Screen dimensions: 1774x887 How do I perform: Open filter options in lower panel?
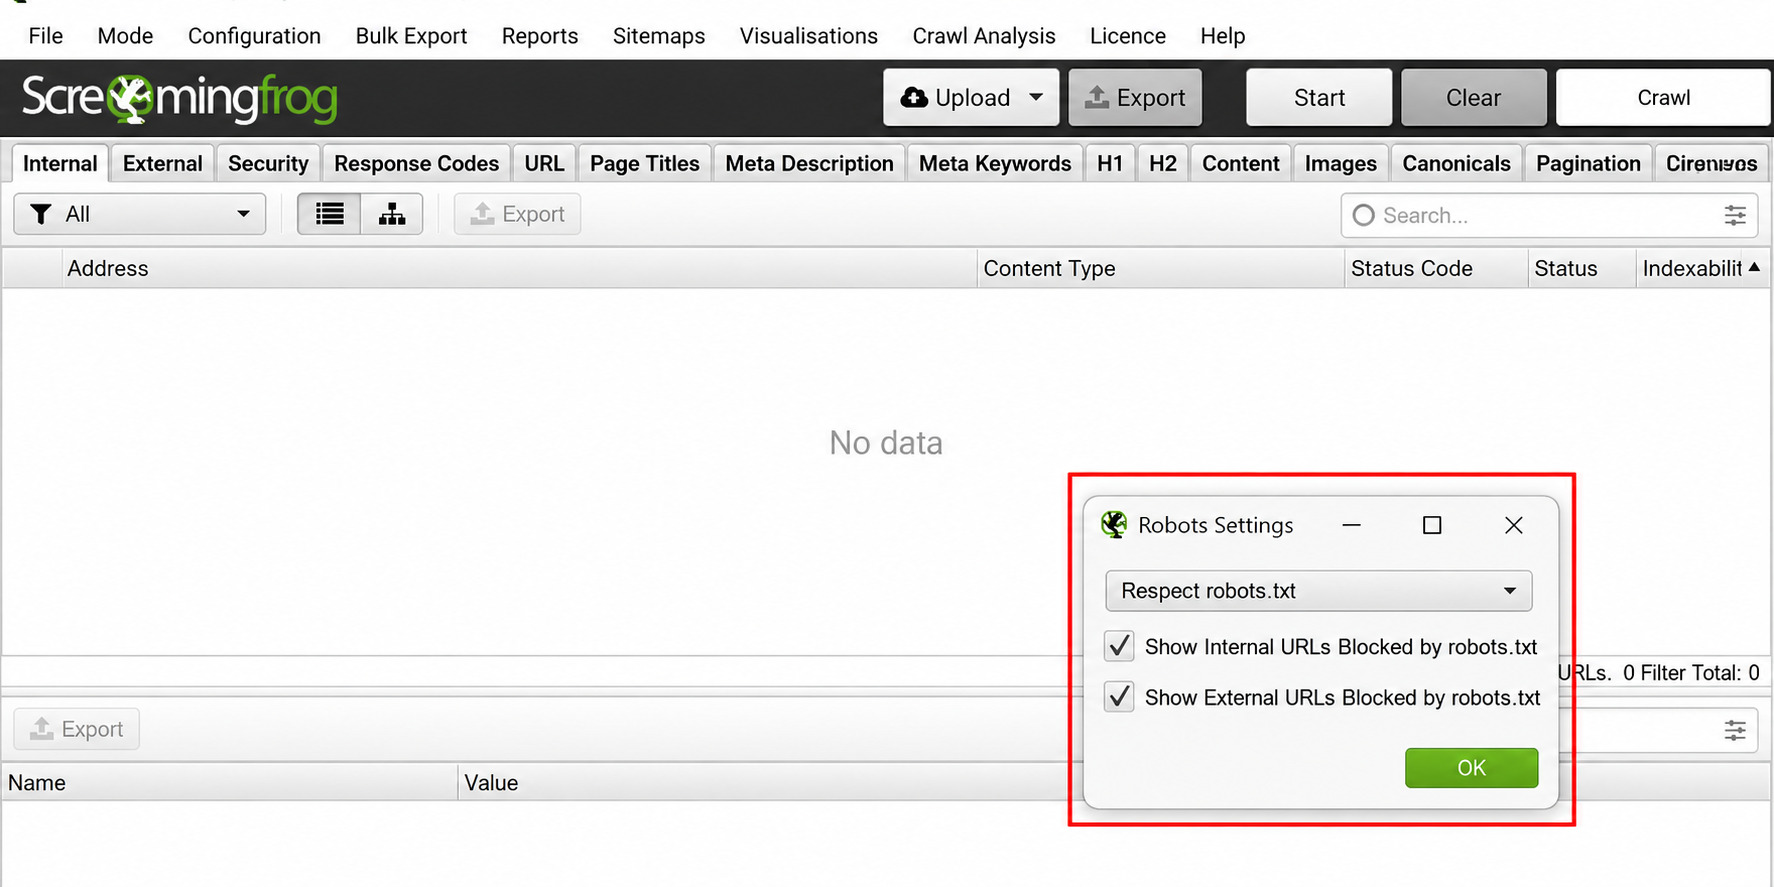pos(1735,730)
